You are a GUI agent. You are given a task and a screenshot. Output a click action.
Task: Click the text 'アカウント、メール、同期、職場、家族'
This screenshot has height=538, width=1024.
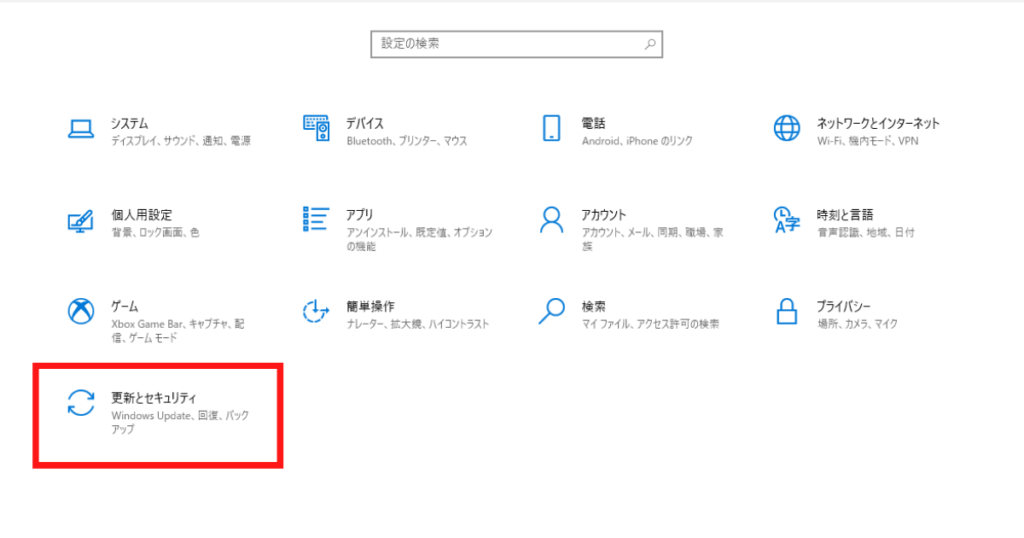click(x=652, y=239)
